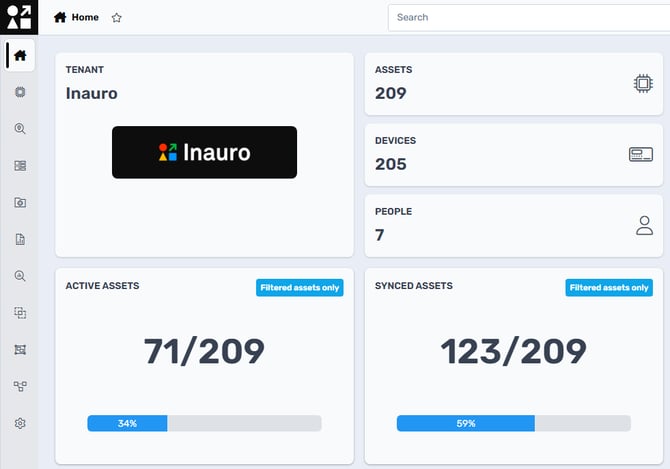Click the Inauro logo in top-left corner

19,17
